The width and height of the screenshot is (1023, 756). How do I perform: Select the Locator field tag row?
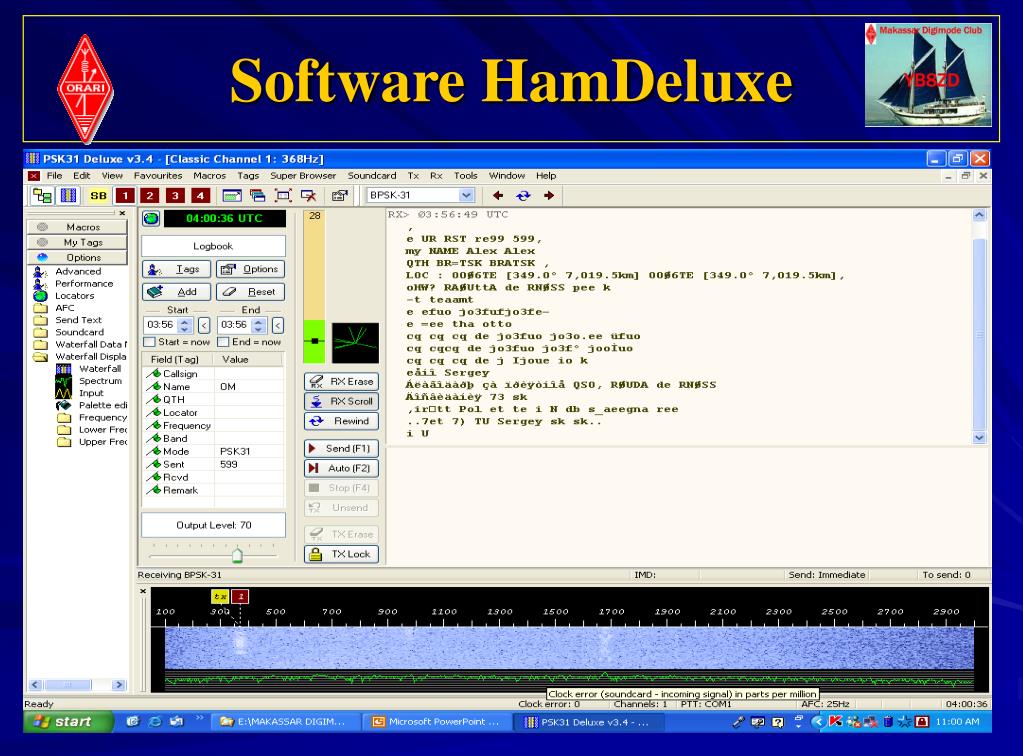213,412
